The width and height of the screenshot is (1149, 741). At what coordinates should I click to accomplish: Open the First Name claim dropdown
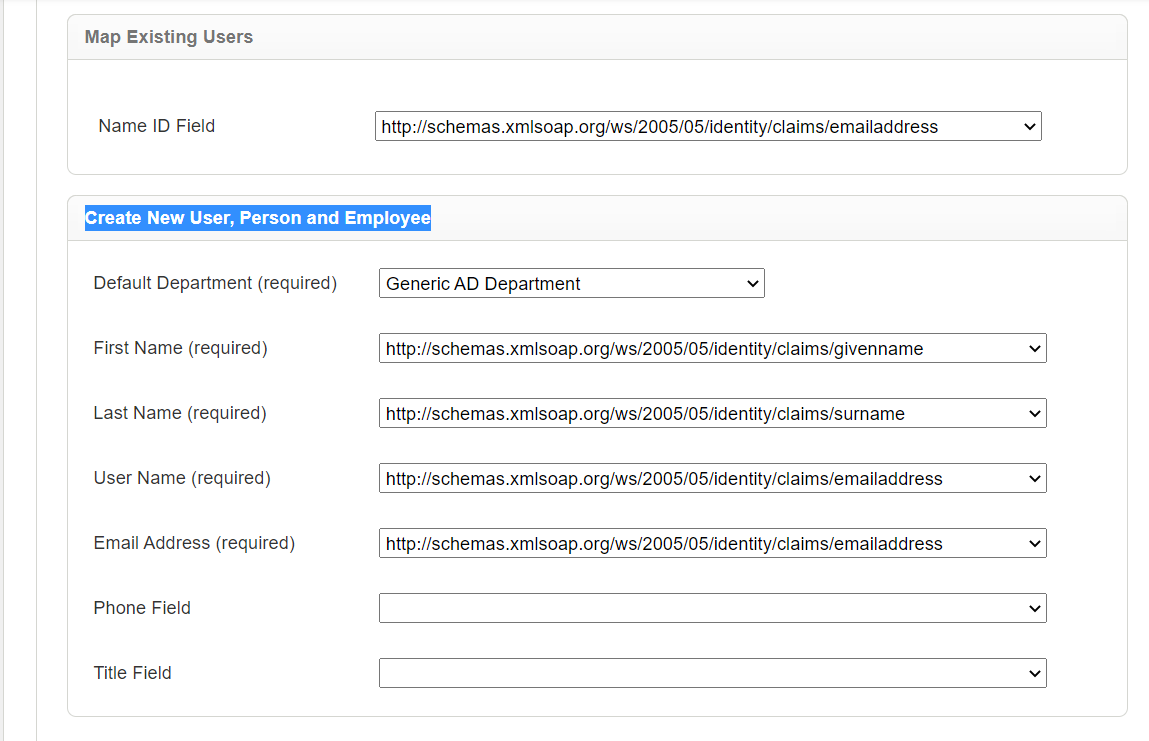(712, 348)
